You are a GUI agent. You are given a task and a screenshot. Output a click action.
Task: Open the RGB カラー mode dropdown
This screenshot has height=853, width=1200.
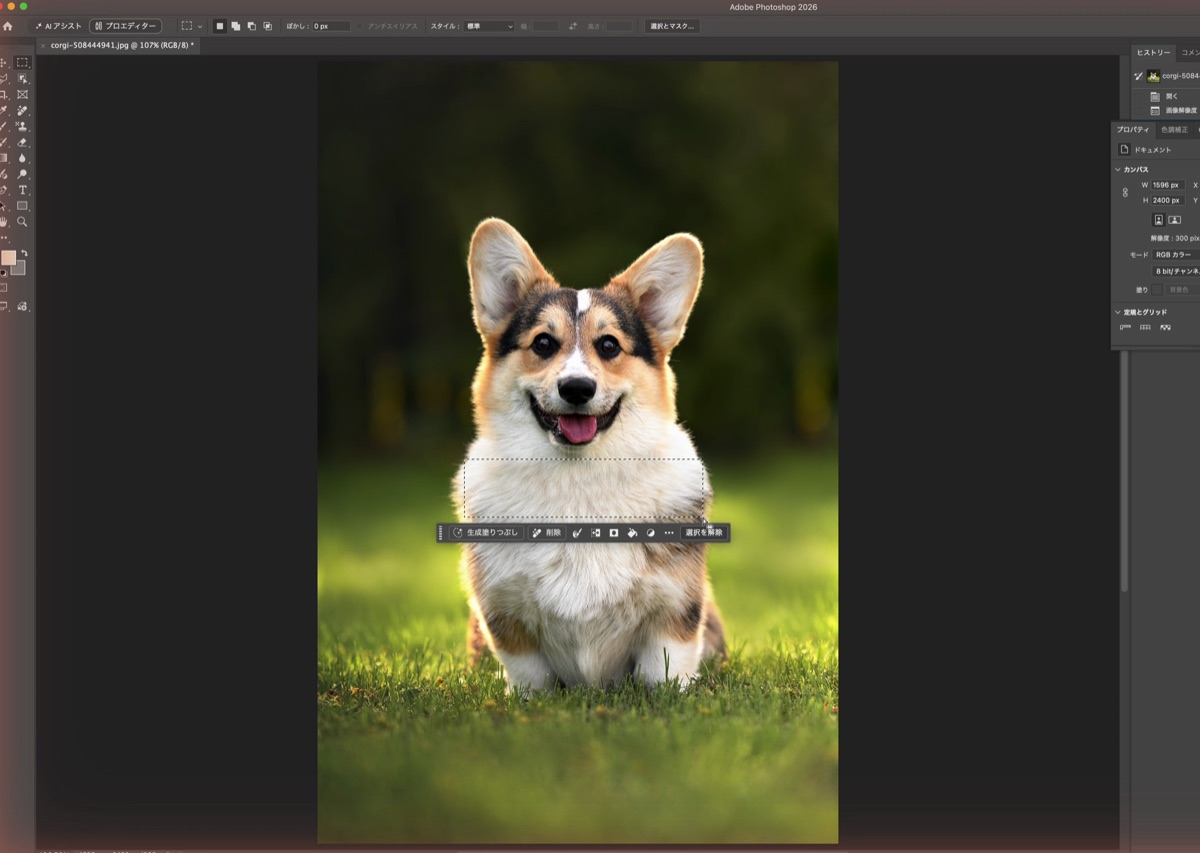tap(1177, 254)
